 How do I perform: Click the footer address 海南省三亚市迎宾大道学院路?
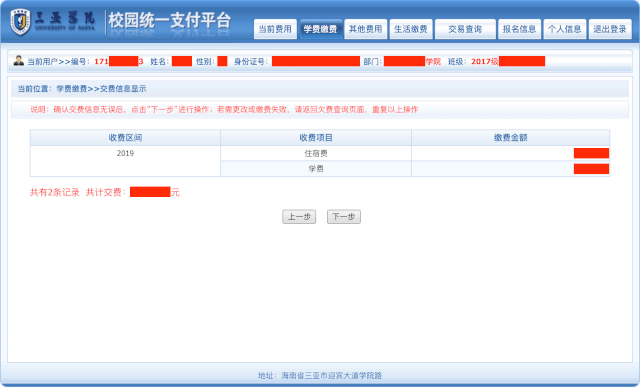tap(331, 375)
